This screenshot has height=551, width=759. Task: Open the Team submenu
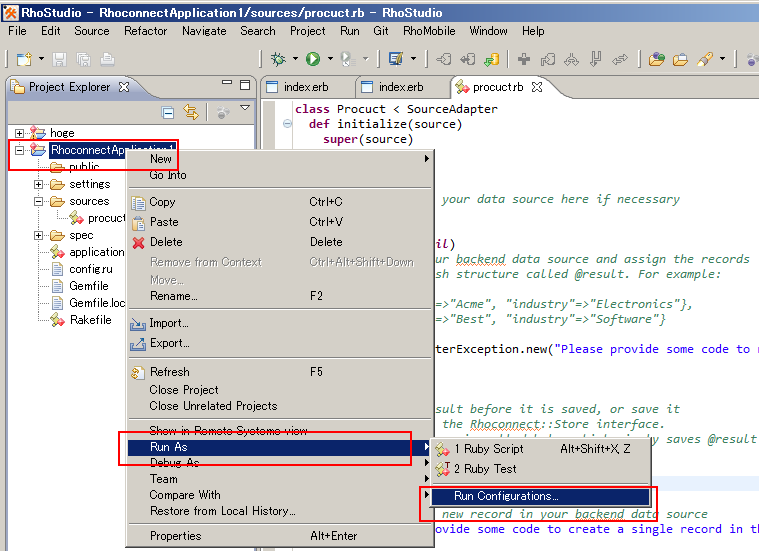pos(281,479)
